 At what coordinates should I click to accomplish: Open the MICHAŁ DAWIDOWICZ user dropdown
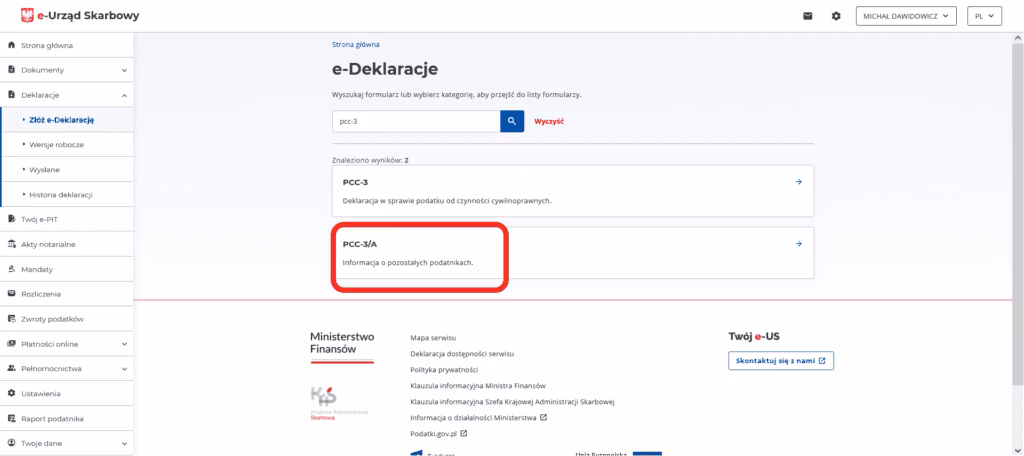(x=906, y=16)
